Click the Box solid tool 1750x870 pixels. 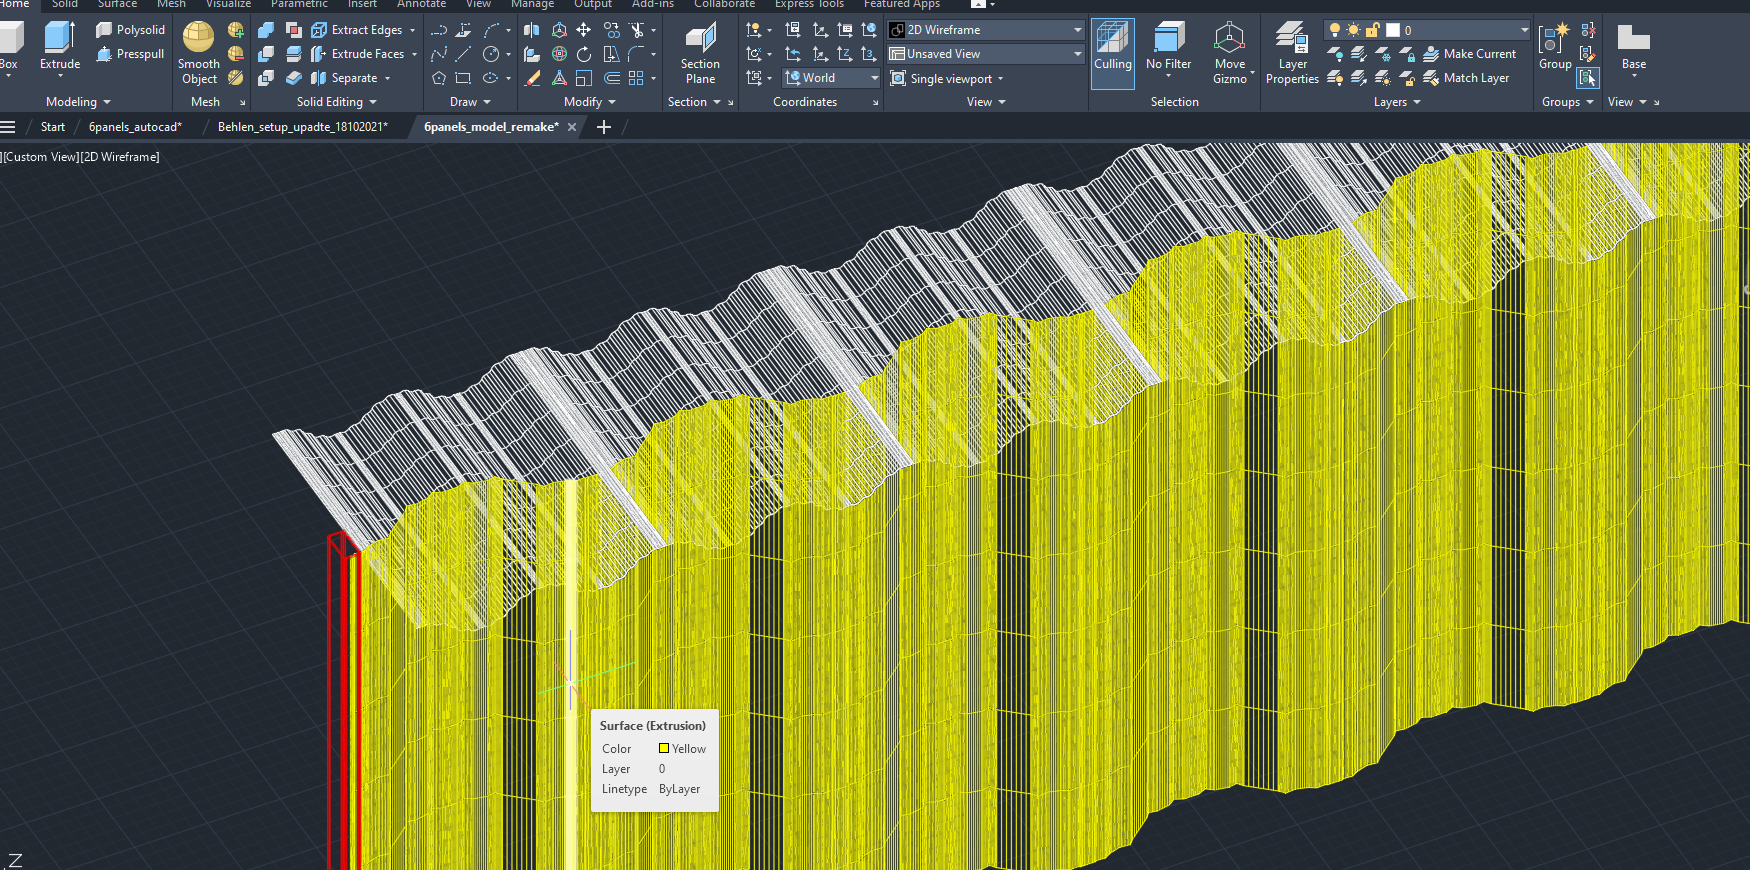coord(9,46)
